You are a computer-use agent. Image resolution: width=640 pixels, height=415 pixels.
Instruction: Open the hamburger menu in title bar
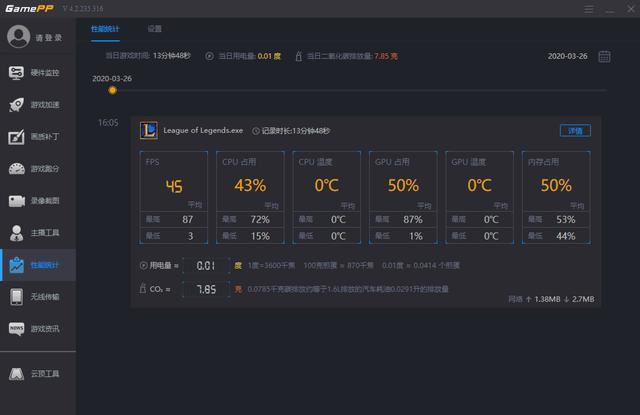[x=589, y=9]
